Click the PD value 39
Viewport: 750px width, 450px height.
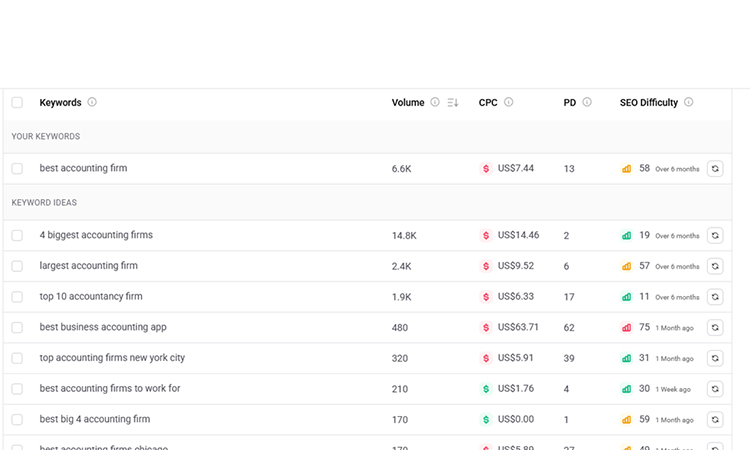coord(569,358)
